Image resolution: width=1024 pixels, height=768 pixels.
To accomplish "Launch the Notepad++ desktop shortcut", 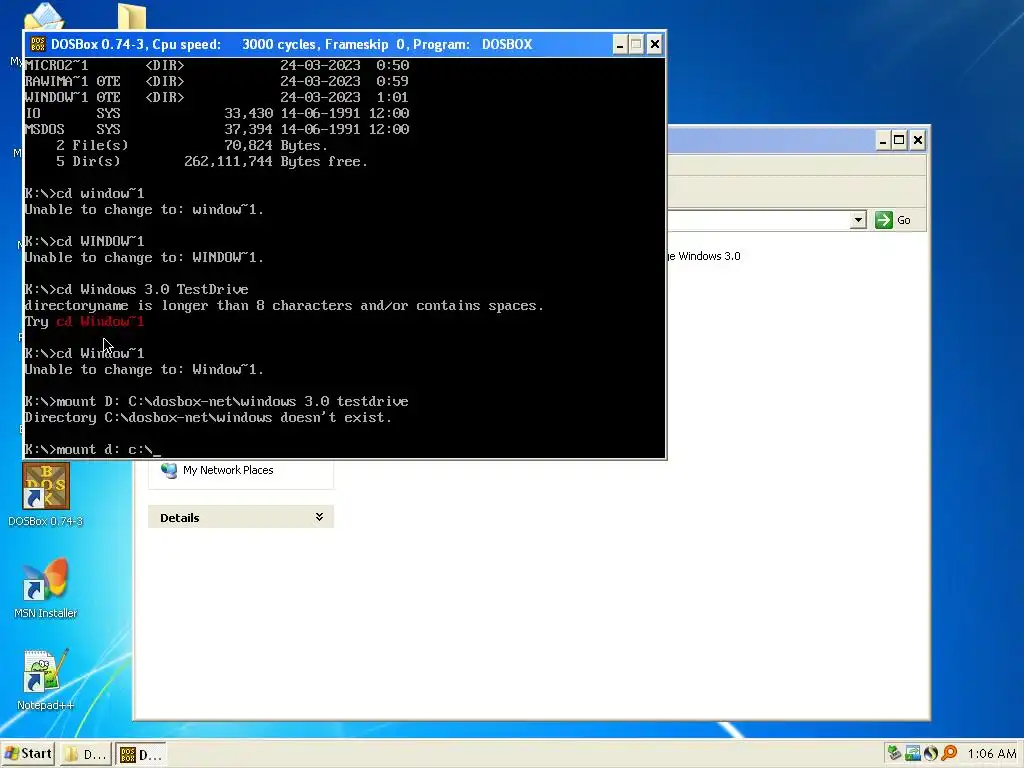I will pyautogui.click(x=46, y=680).
